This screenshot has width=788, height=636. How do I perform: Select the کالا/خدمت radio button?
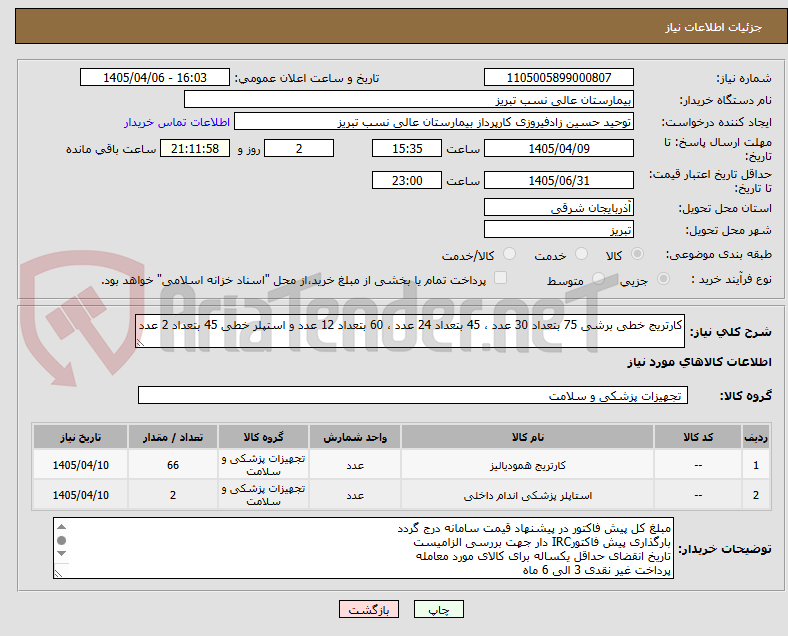point(510,254)
